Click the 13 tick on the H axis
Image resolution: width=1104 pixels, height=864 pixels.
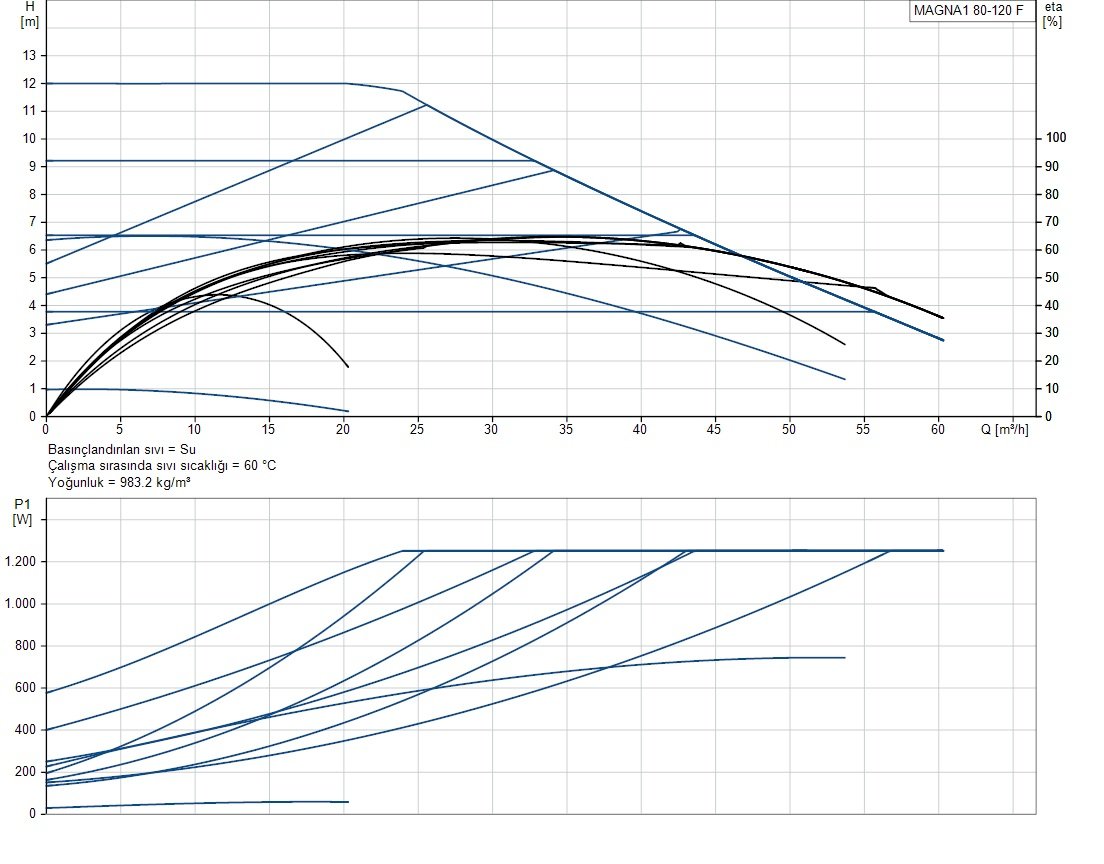tap(29, 55)
